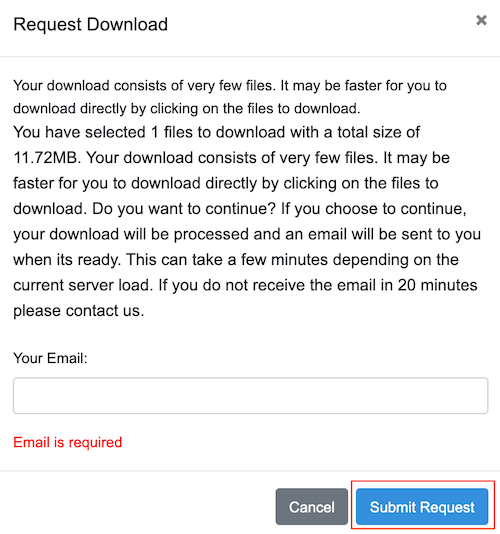Click 'an email will be sent to you' text

click(383, 234)
